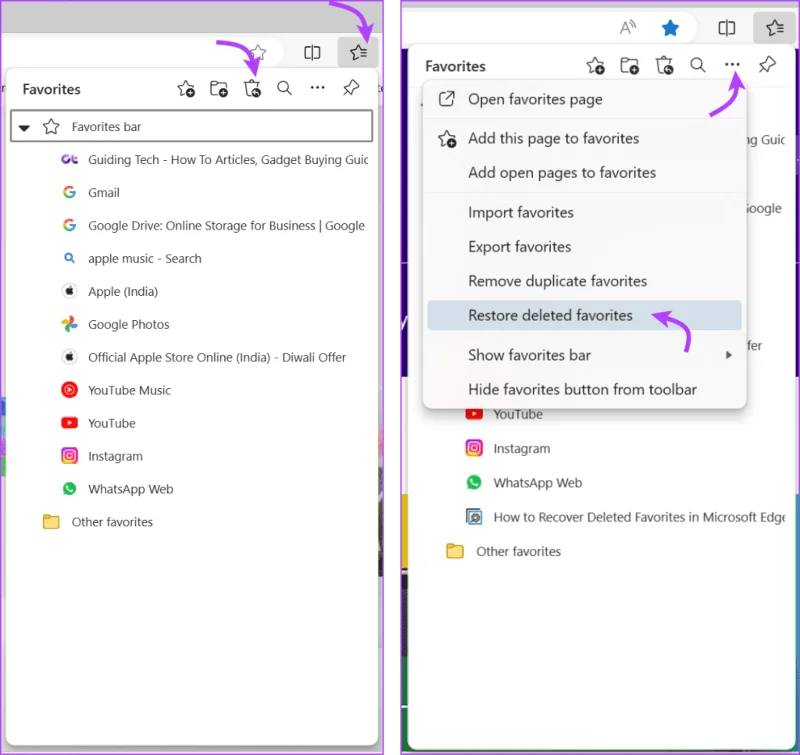Collapse the Favorites bar folder
Image resolution: width=800 pixels, height=755 pixels.
coord(24,127)
